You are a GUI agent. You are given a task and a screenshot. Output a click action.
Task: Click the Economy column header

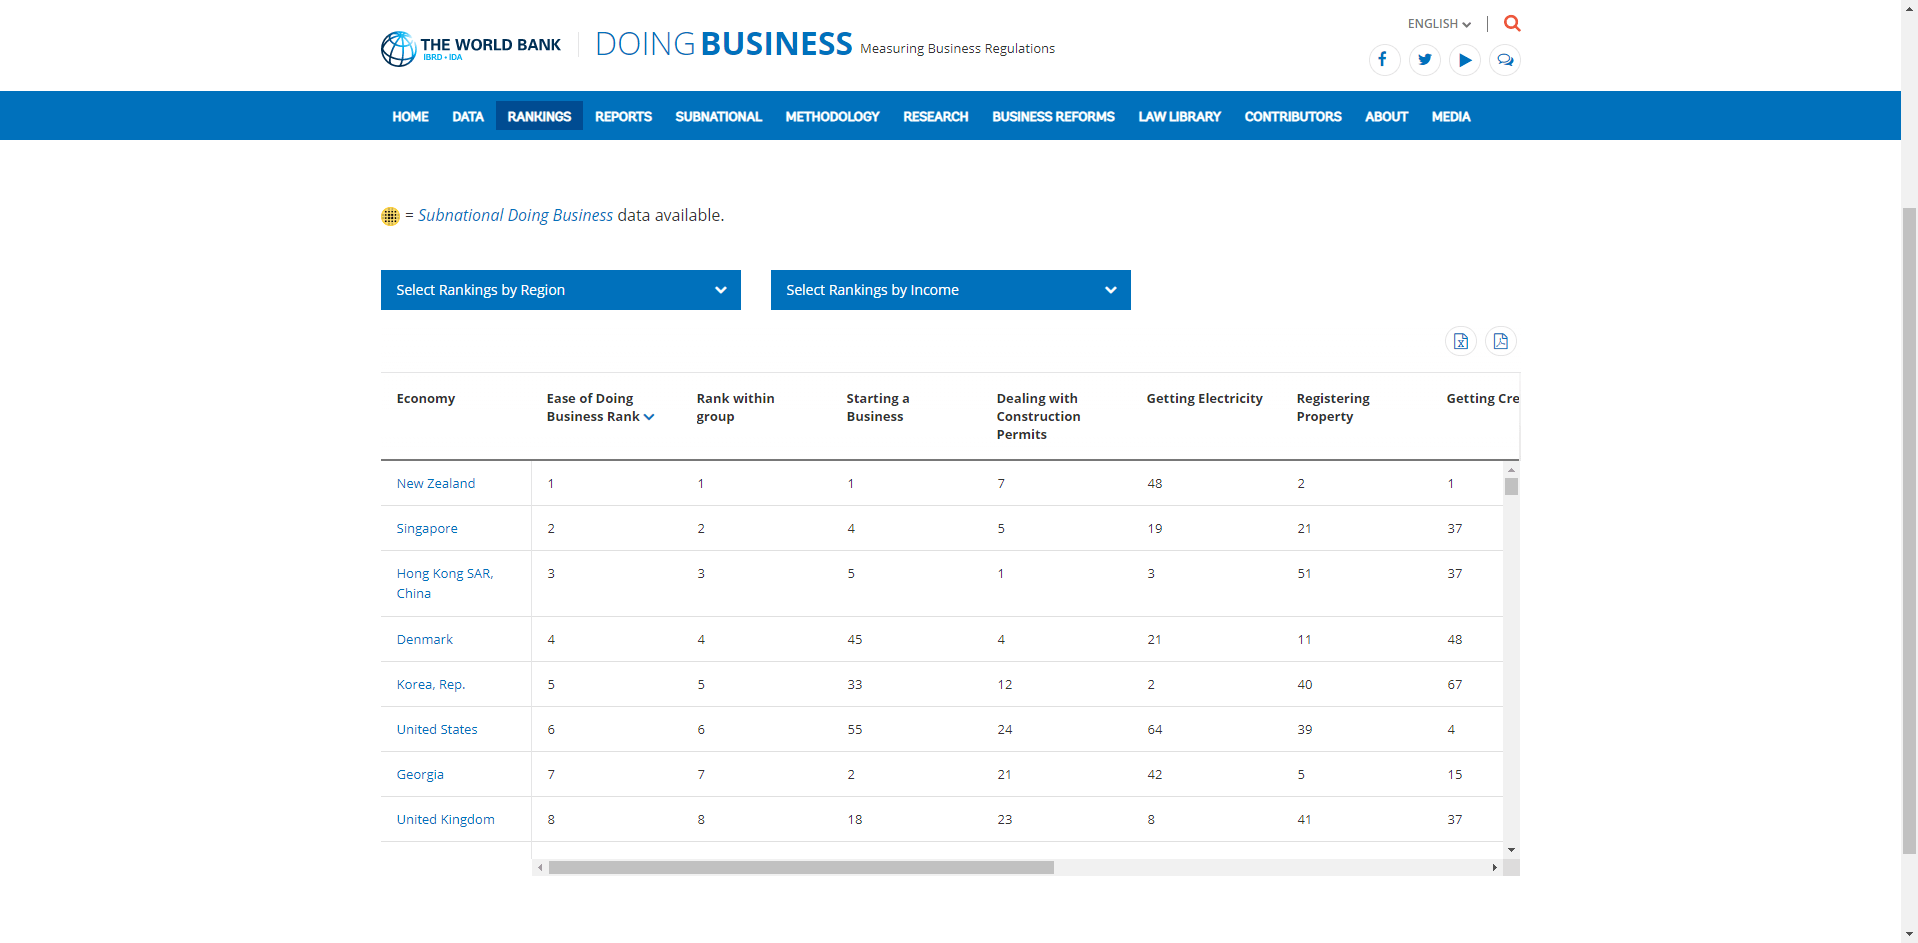click(426, 398)
